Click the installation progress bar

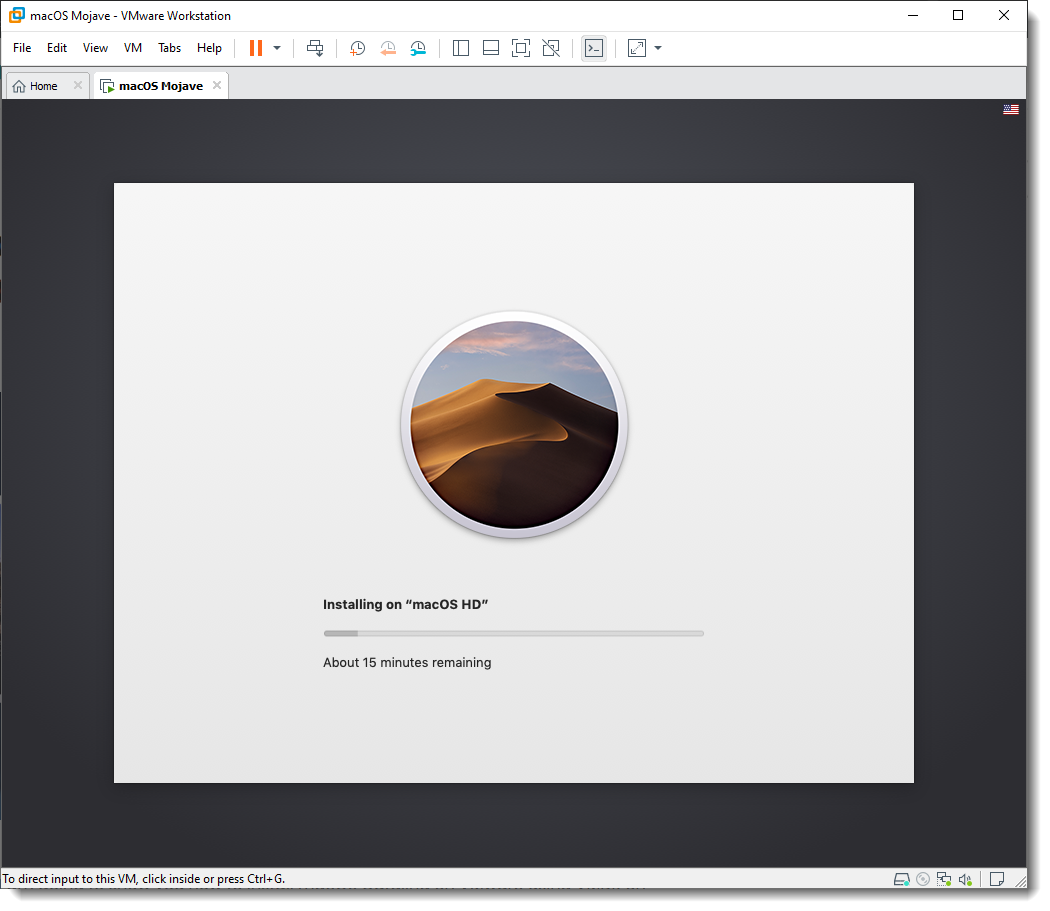(513, 633)
